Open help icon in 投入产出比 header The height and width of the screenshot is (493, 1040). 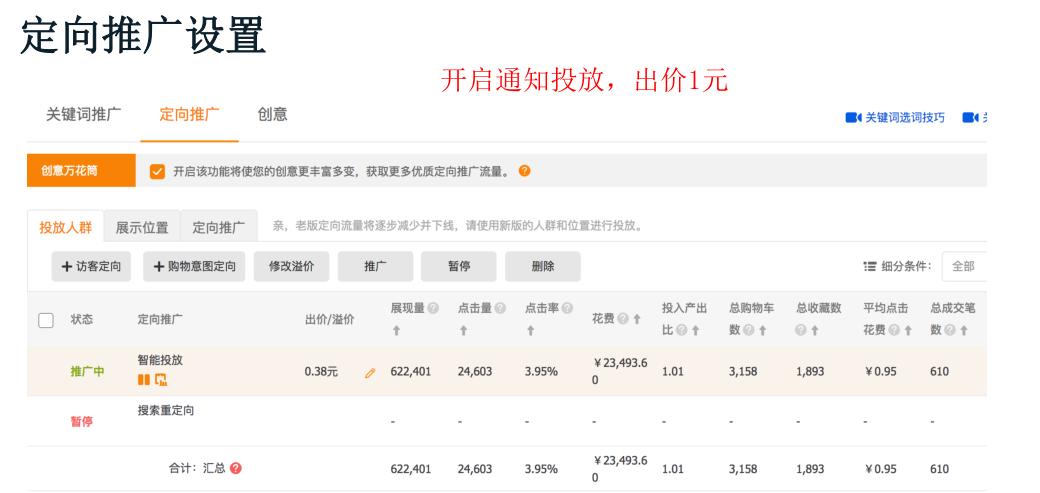682,330
